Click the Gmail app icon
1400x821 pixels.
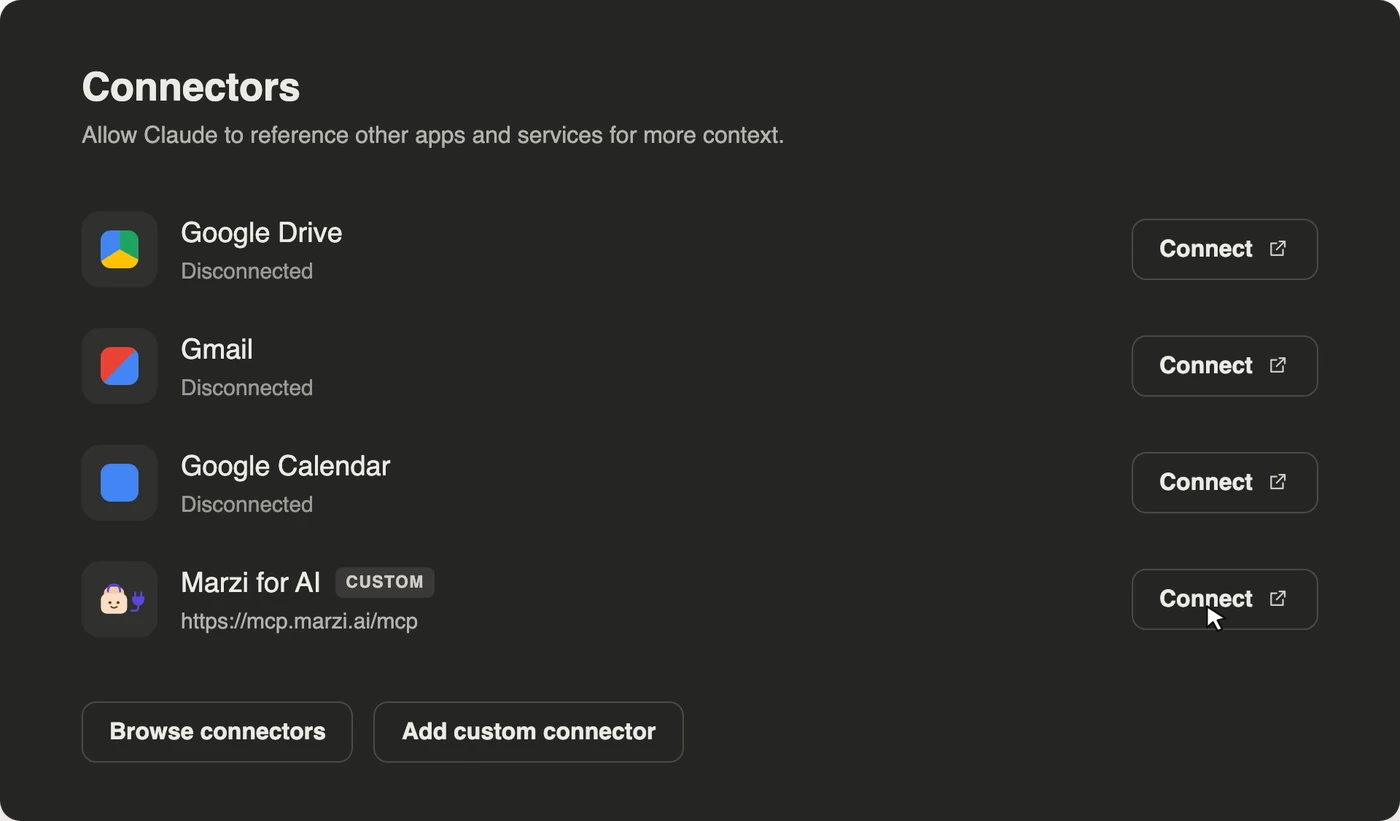pos(119,366)
